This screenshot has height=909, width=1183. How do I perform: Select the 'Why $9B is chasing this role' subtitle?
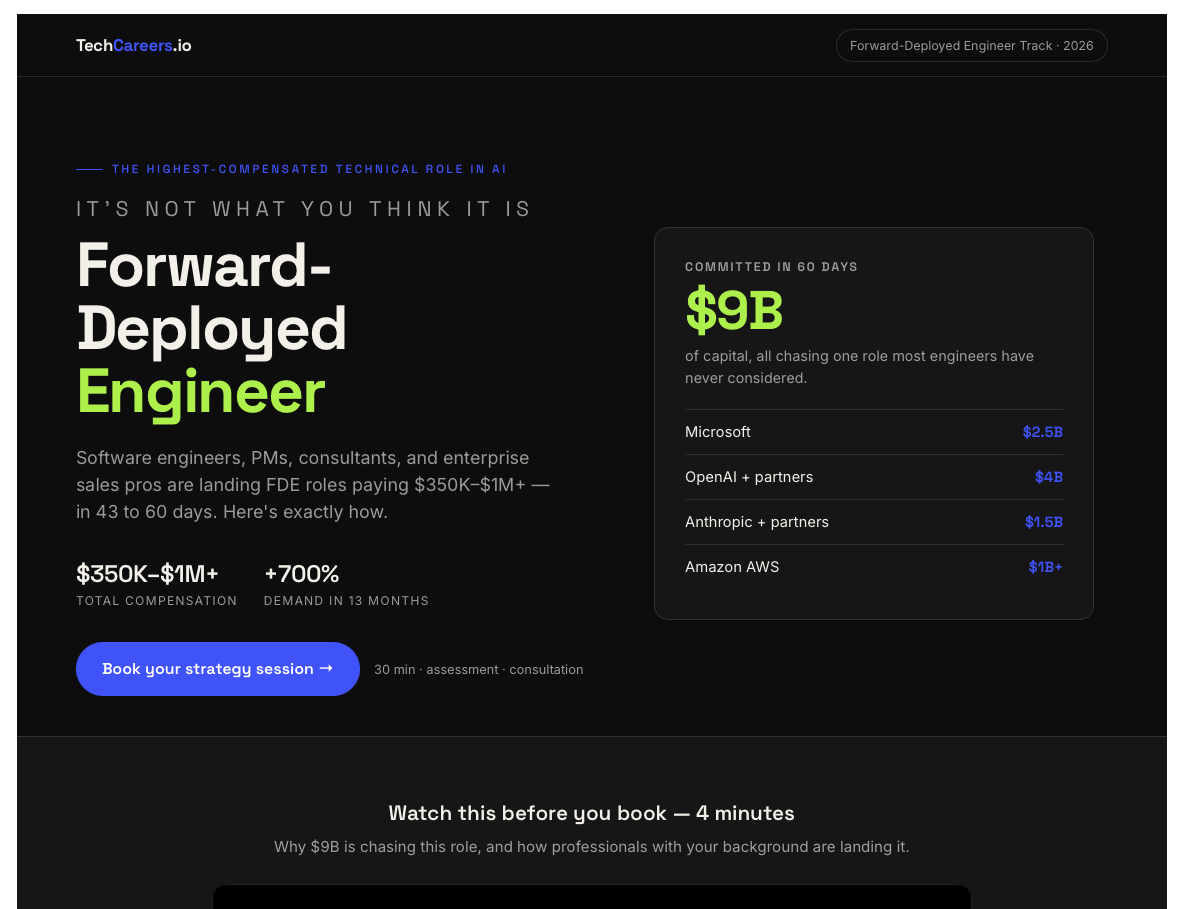pyautogui.click(x=592, y=847)
